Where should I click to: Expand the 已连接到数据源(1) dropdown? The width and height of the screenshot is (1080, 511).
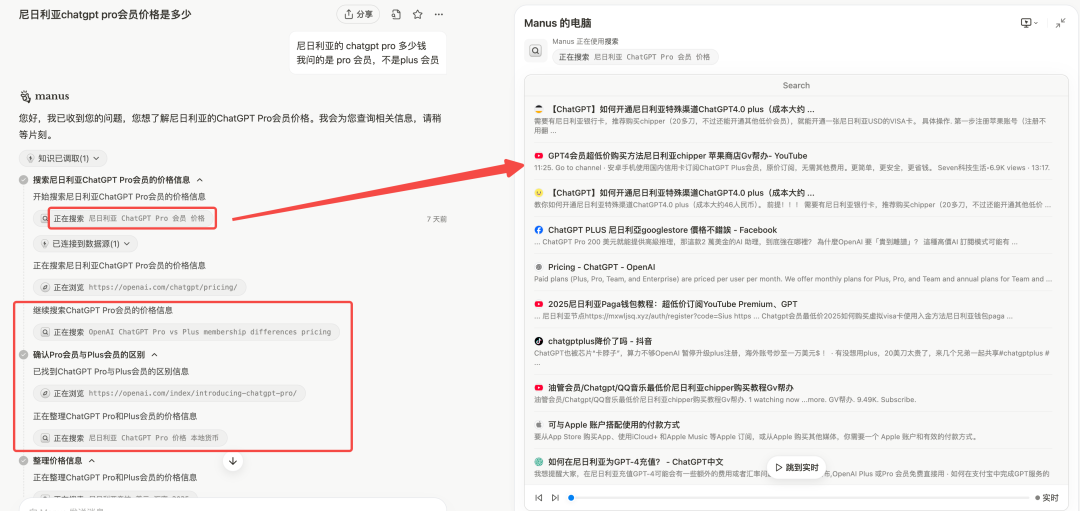pos(85,244)
